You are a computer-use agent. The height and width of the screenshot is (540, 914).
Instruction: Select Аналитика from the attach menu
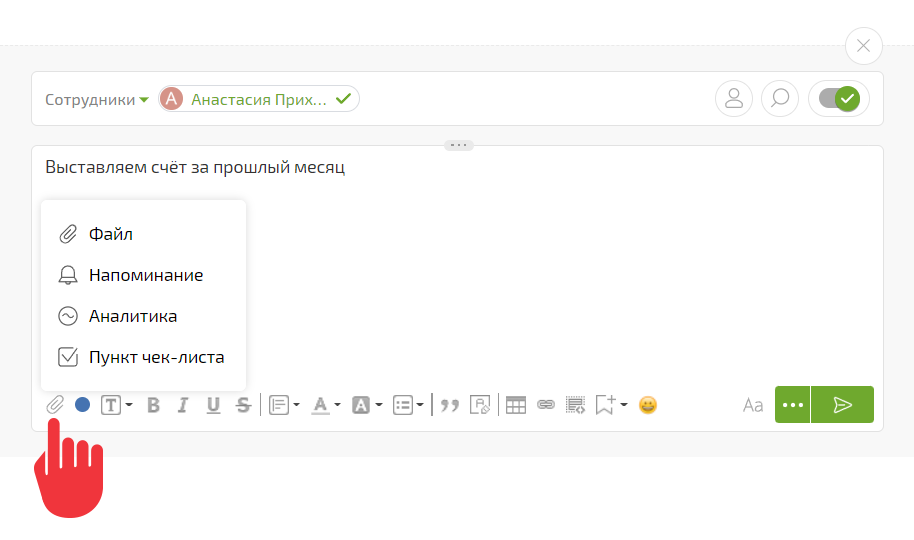pyautogui.click(x=143, y=316)
